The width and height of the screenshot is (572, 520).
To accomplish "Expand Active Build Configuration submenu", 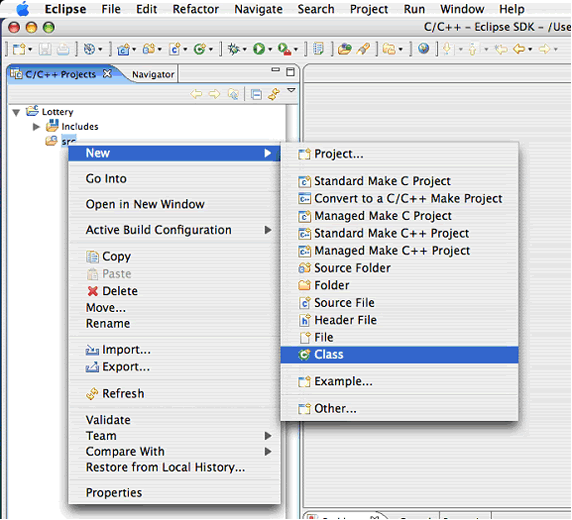I will tap(174, 230).
